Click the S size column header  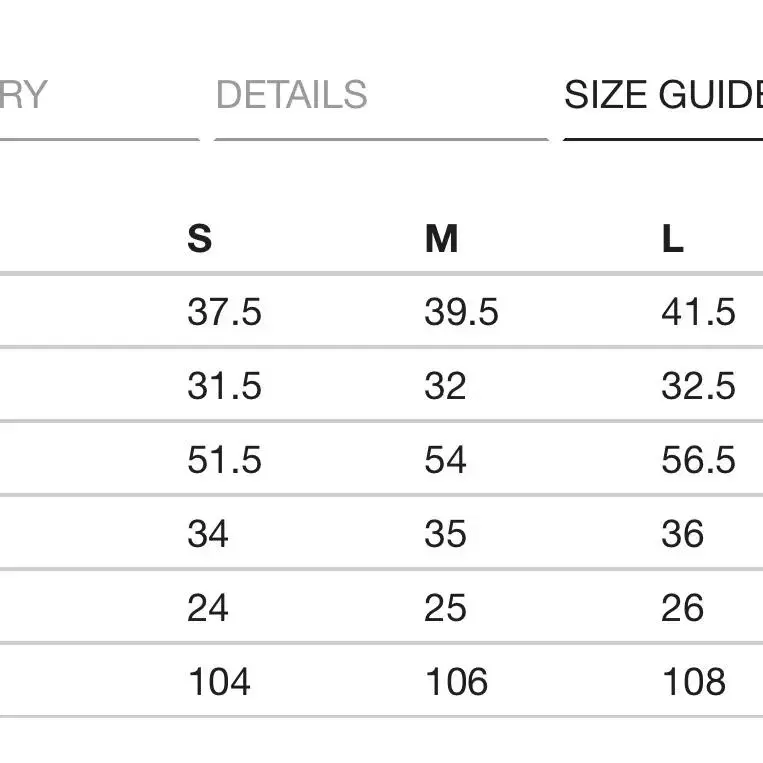coord(200,238)
